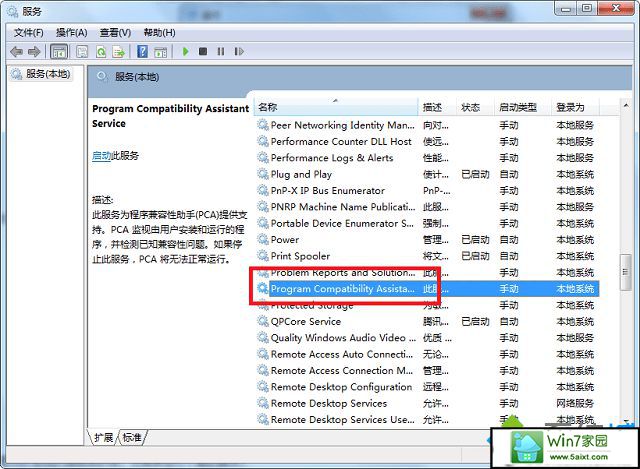The height and width of the screenshot is (469, 640).
Task: Select Quality Windows Audio Video row
Action: click(427, 338)
